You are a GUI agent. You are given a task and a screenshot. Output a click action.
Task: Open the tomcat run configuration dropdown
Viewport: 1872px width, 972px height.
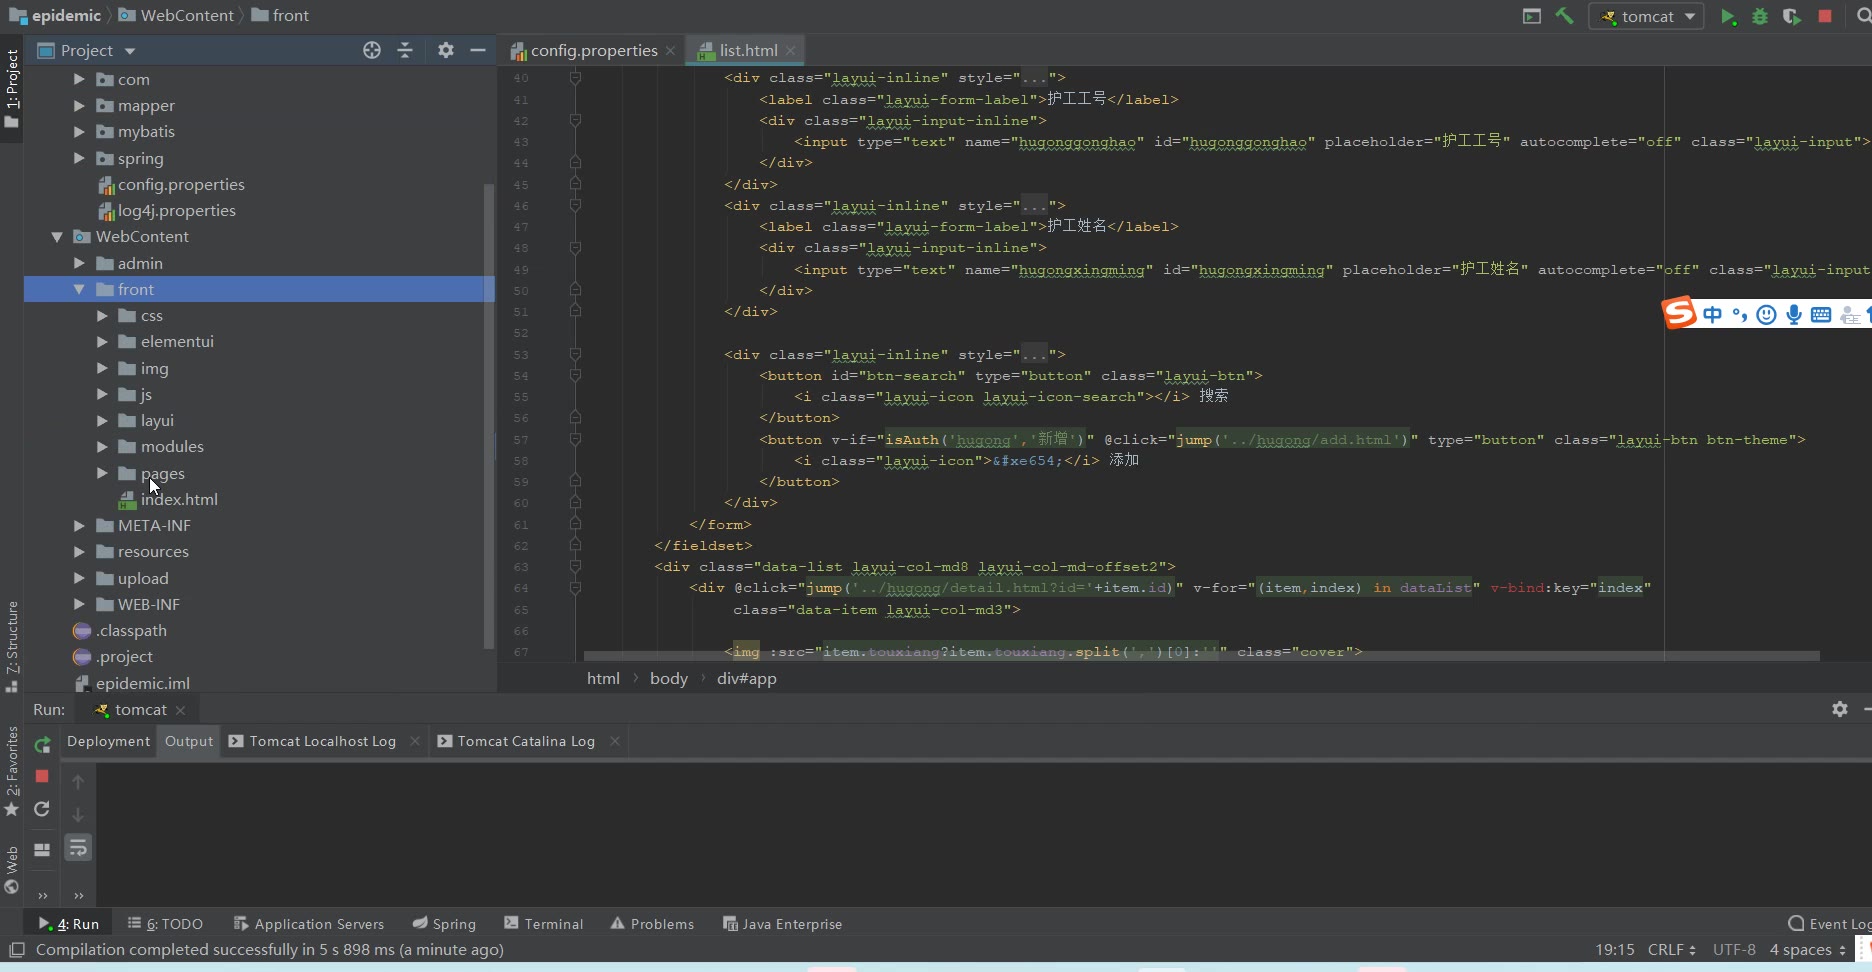[1647, 16]
